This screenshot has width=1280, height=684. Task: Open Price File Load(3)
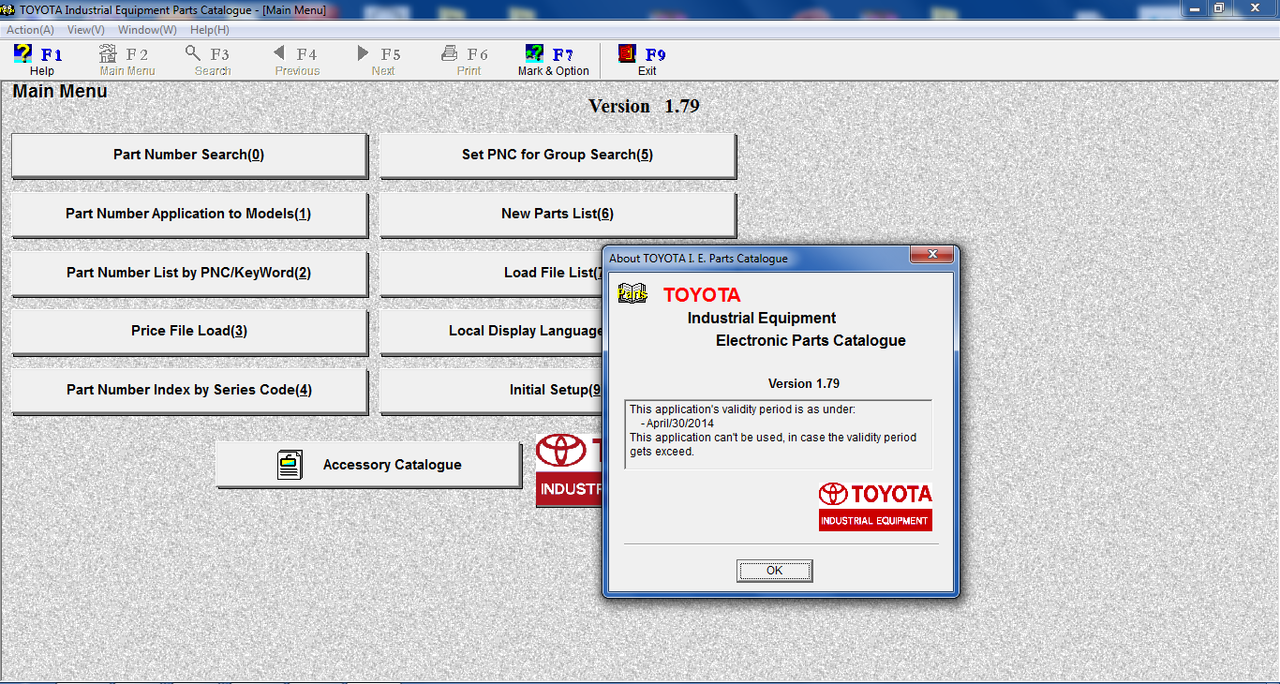point(189,331)
